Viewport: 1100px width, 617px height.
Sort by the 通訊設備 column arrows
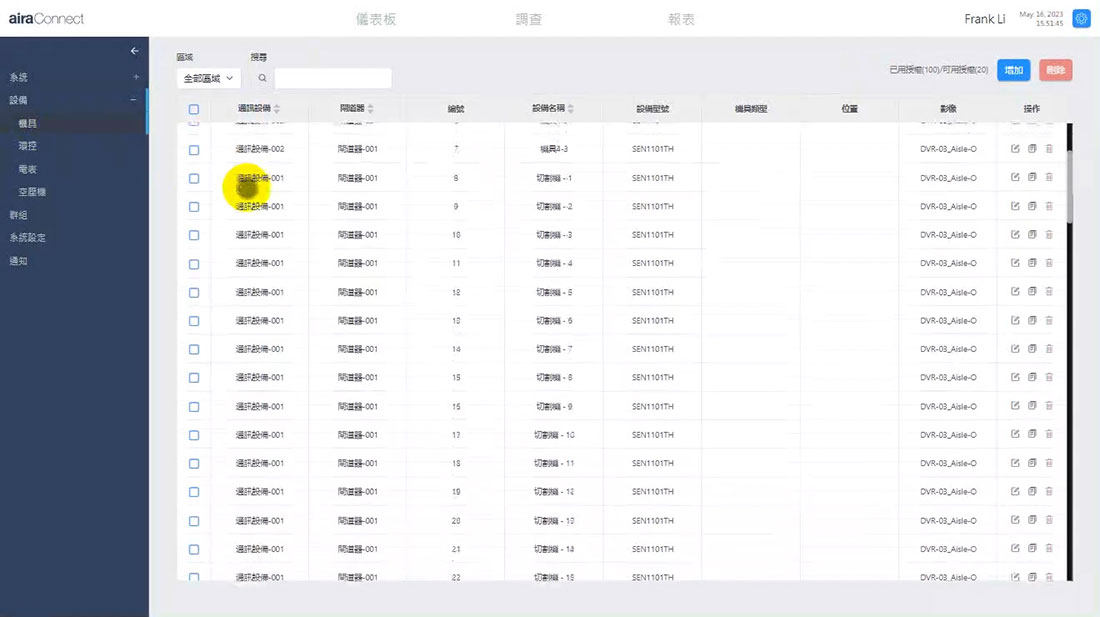click(x=277, y=109)
